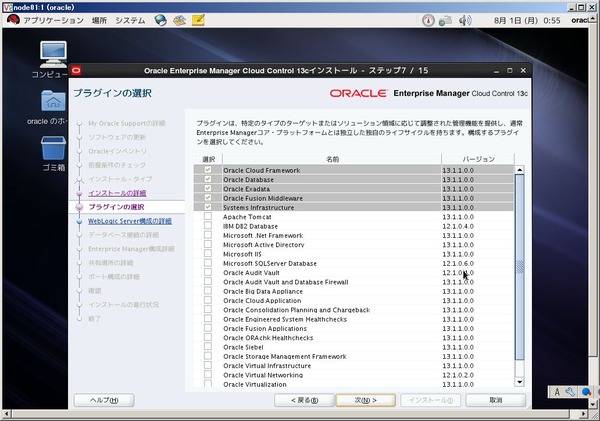The image size is (600, 421).
Task: Open the Applications menu (アプリケーション)
Action: pyautogui.click(x=53, y=20)
